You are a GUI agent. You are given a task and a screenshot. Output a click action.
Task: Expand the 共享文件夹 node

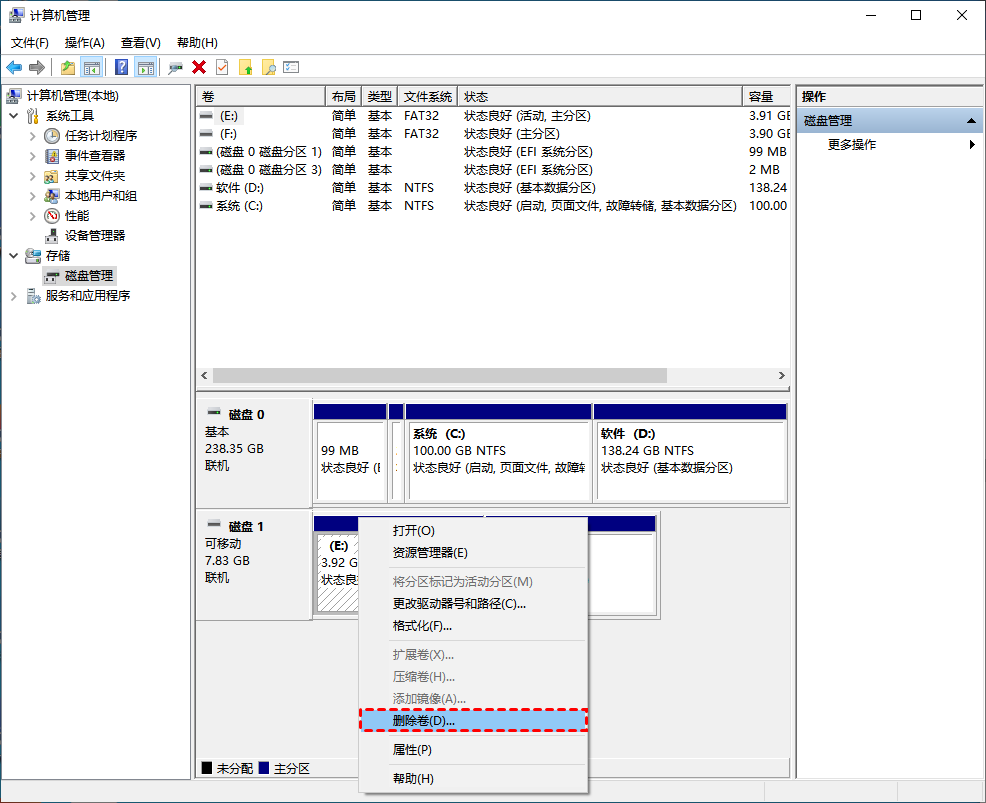point(33,176)
